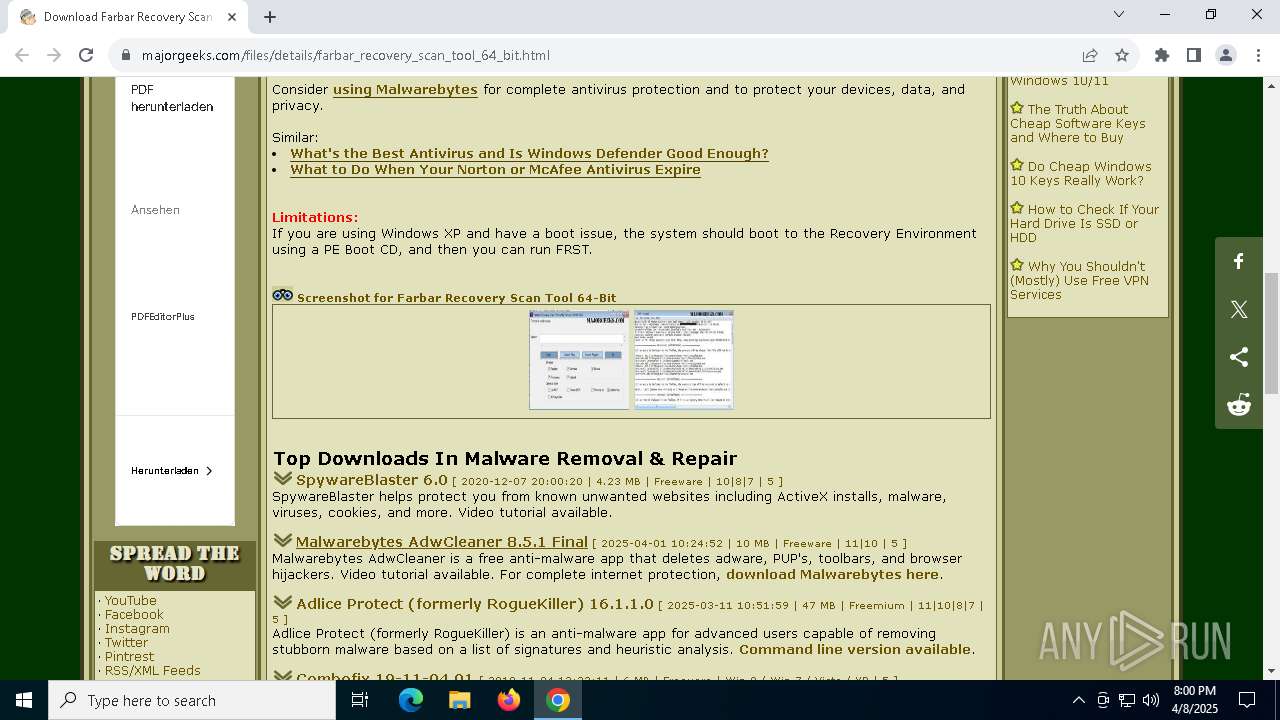Open first Farbar screenshot thumbnail
1280x720 pixels.
point(579,360)
